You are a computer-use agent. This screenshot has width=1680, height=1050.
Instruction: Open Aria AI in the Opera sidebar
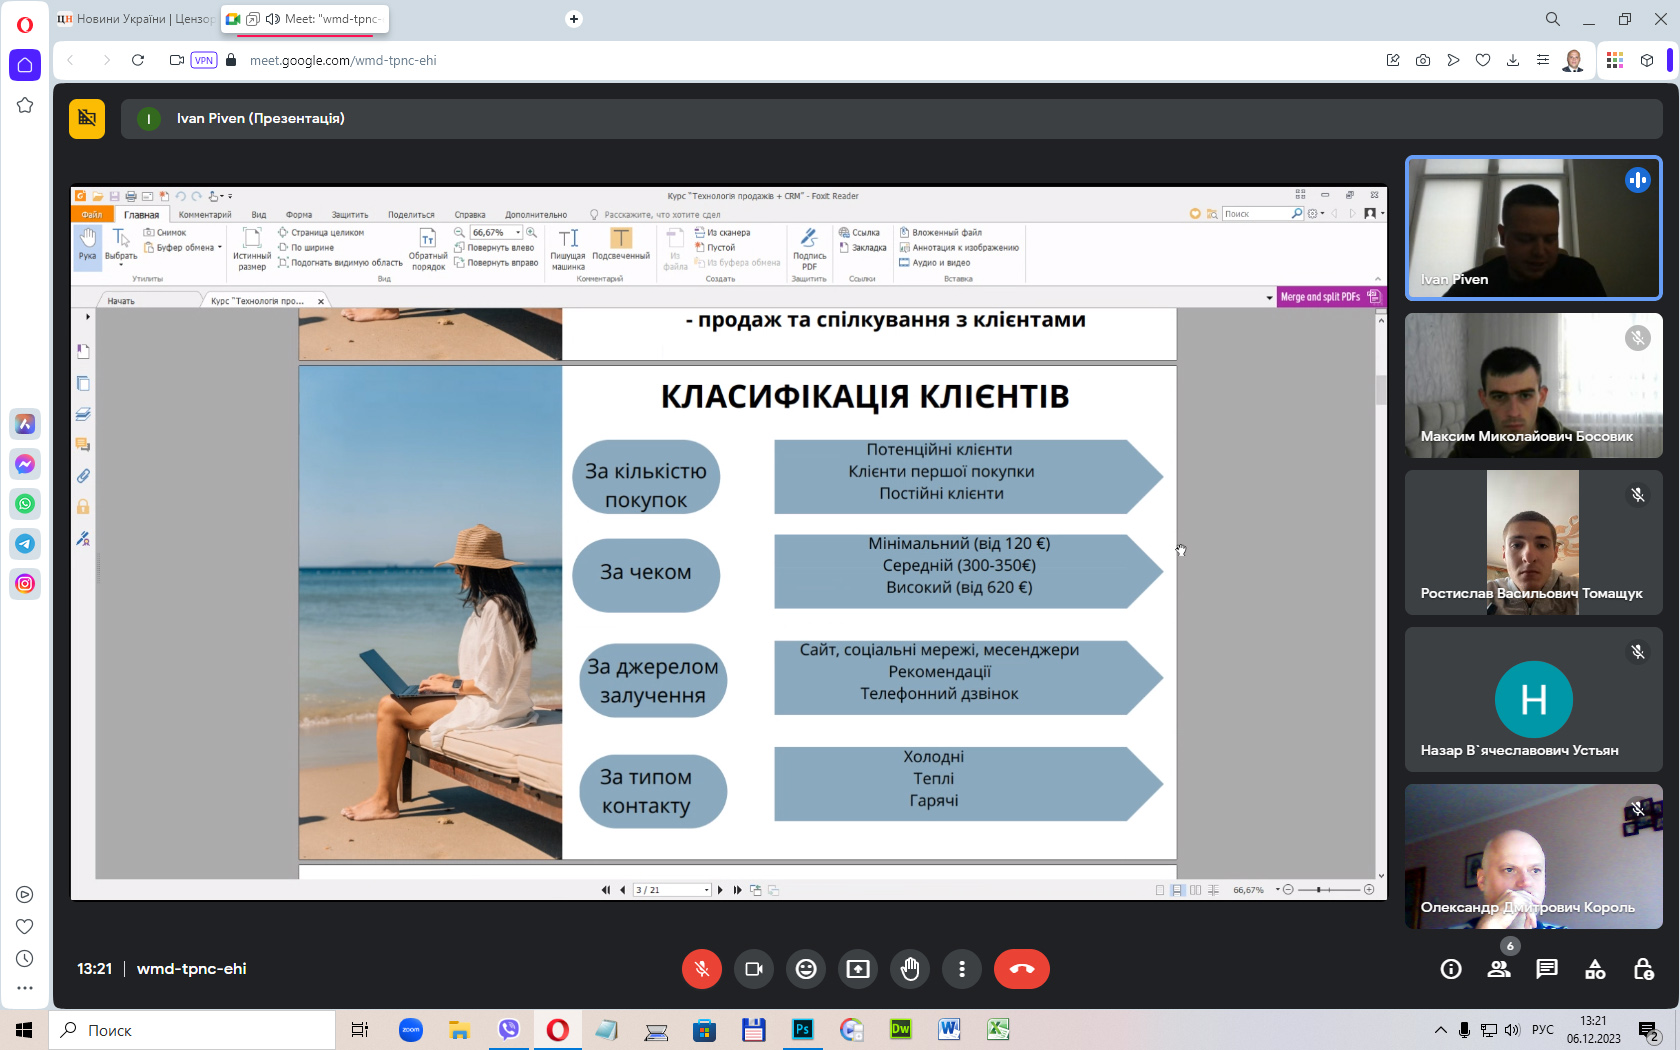pos(25,424)
